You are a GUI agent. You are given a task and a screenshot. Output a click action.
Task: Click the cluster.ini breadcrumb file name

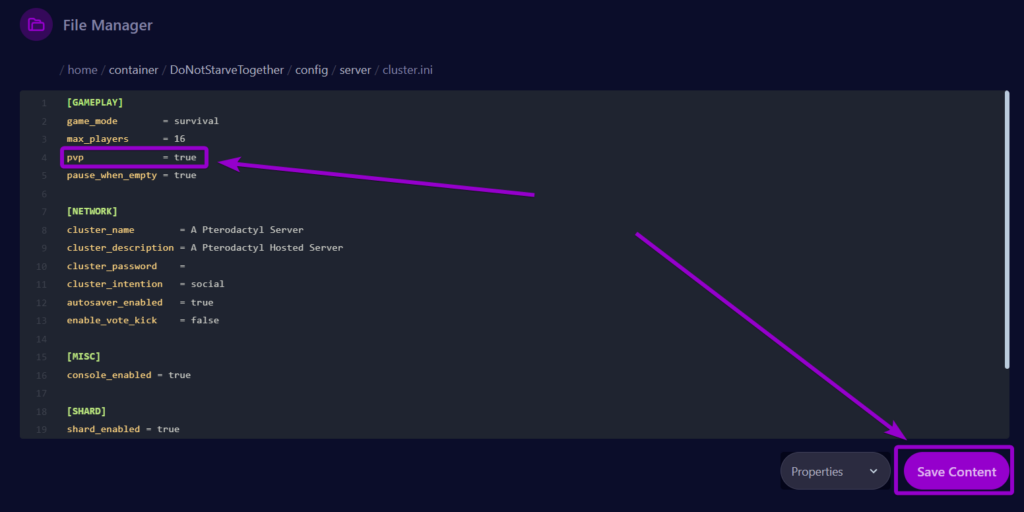pyautogui.click(x=407, y=70)
